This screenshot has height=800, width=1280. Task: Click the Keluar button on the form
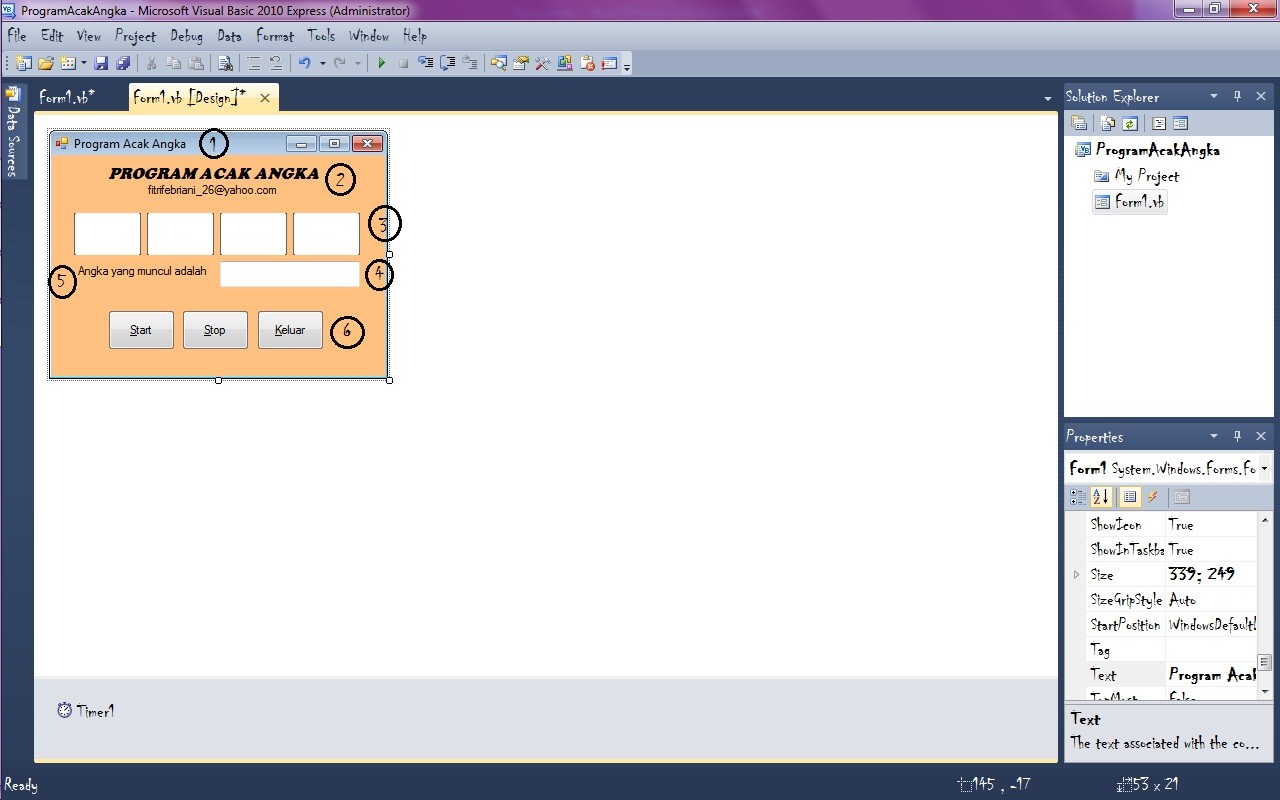pos(290,329)
